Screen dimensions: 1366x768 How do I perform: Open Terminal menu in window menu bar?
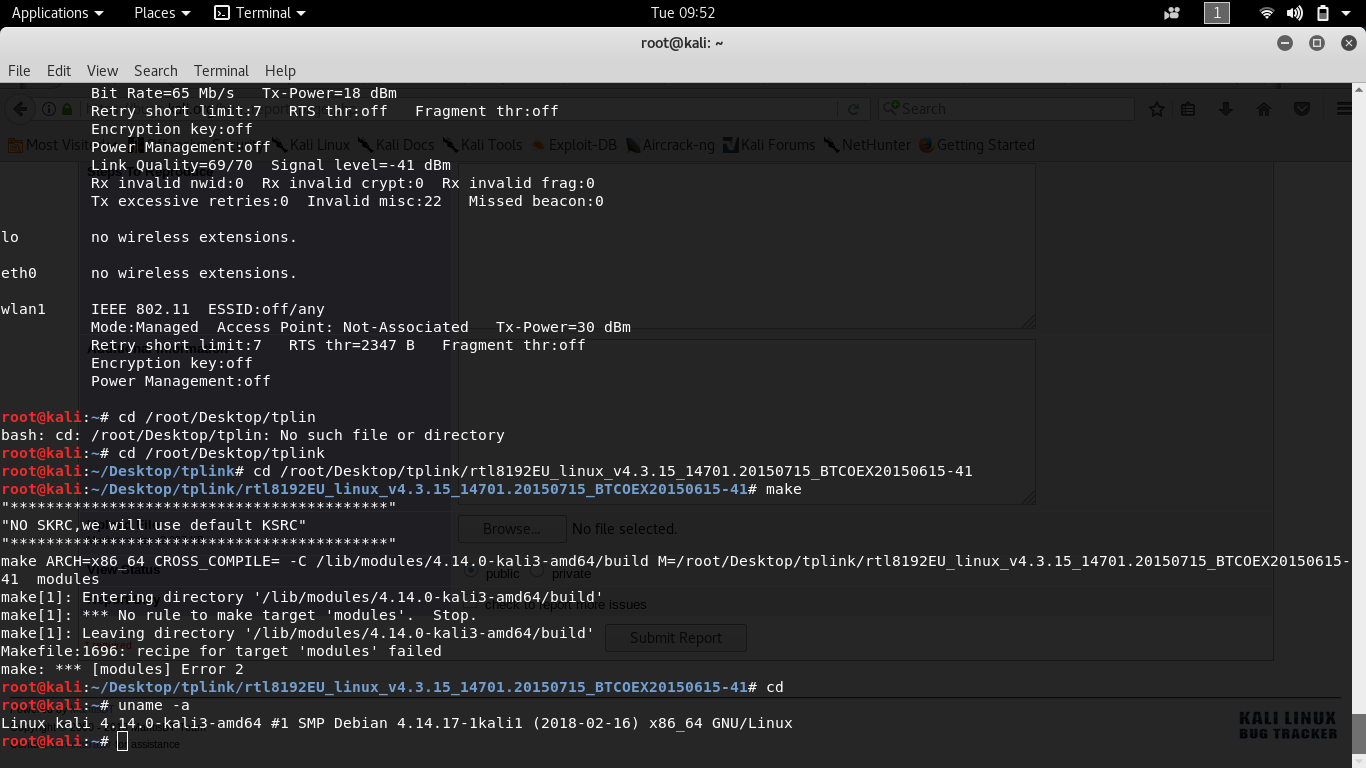[221, 70]
